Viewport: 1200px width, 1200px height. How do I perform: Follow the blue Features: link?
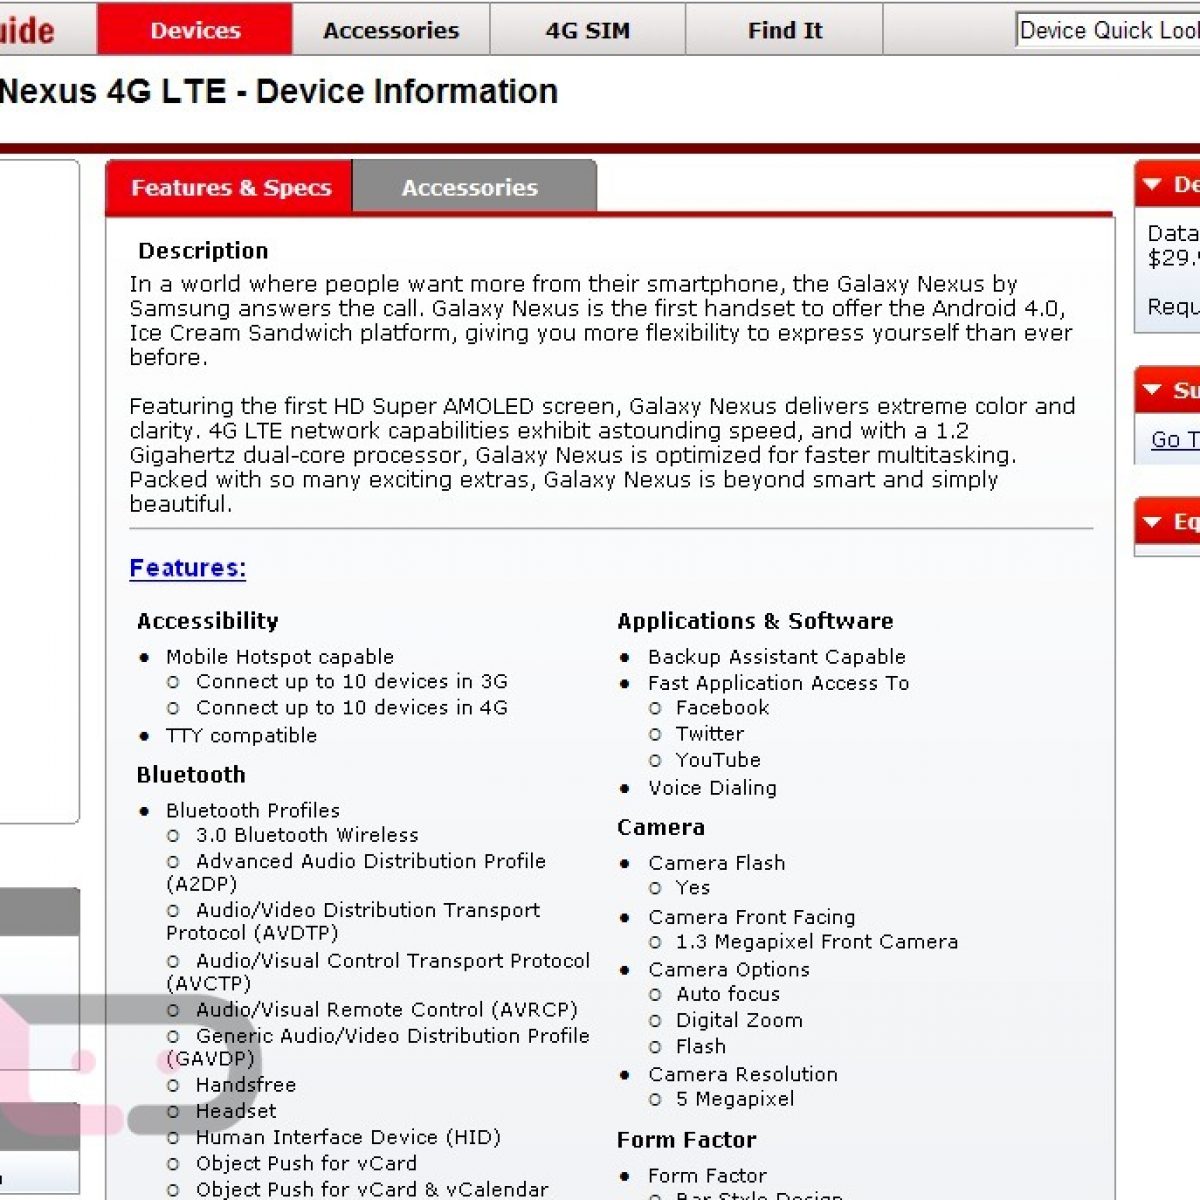(x=187, y=568)
